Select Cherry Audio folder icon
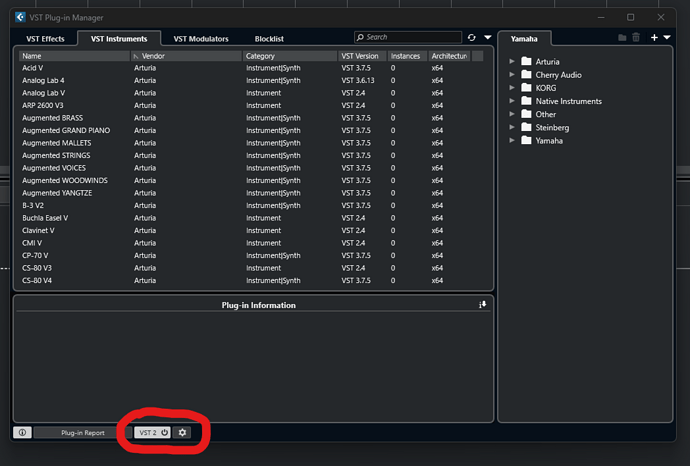The width and height of the screenshot is (690, 466). 526,74
